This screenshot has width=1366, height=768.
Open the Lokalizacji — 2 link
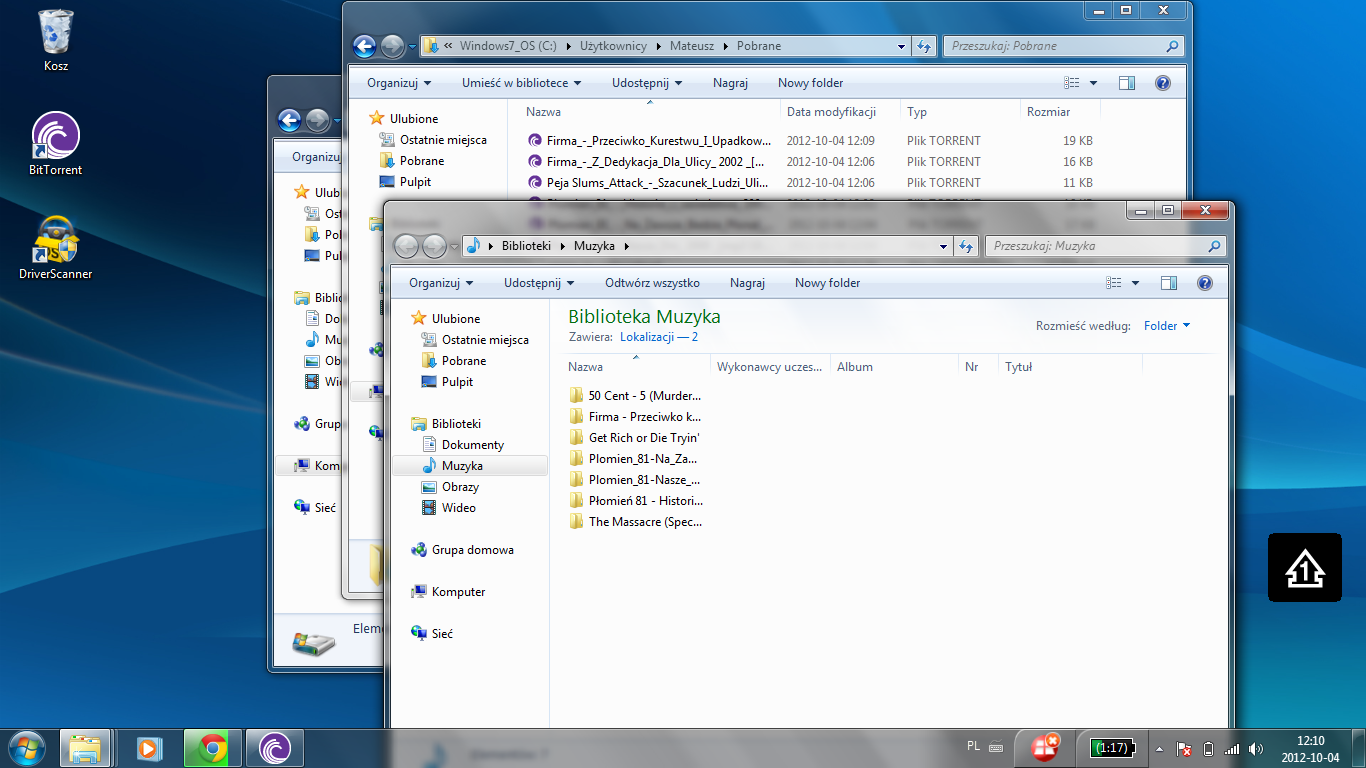(x=659, y=338)
